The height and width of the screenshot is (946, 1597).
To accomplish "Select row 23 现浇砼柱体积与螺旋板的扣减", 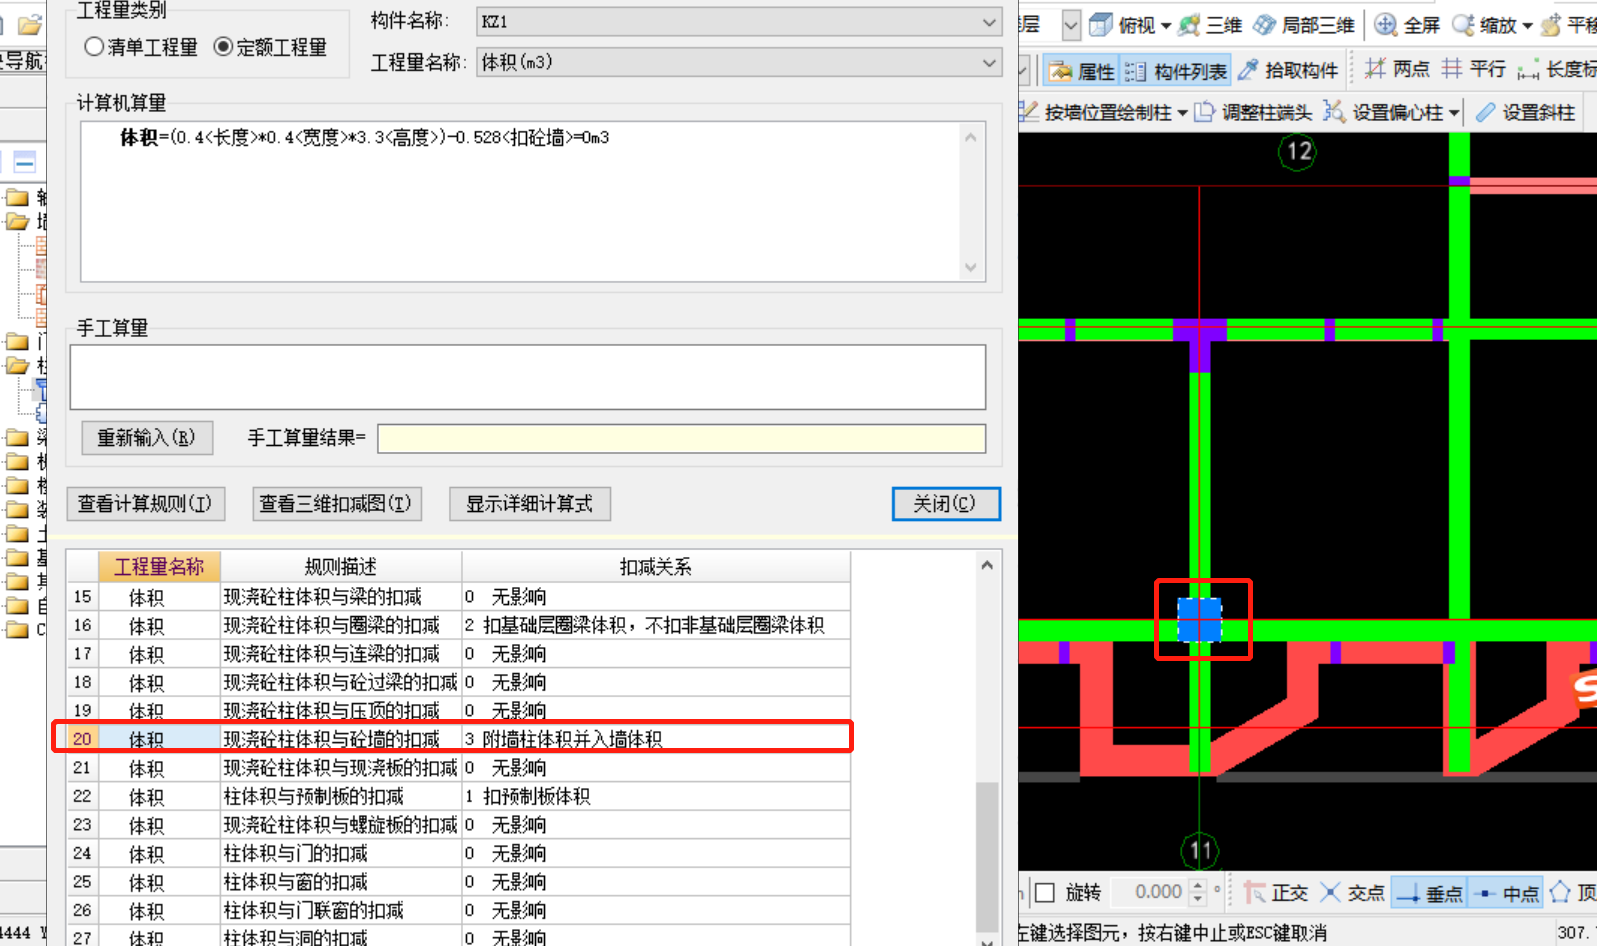I will 459,825.
